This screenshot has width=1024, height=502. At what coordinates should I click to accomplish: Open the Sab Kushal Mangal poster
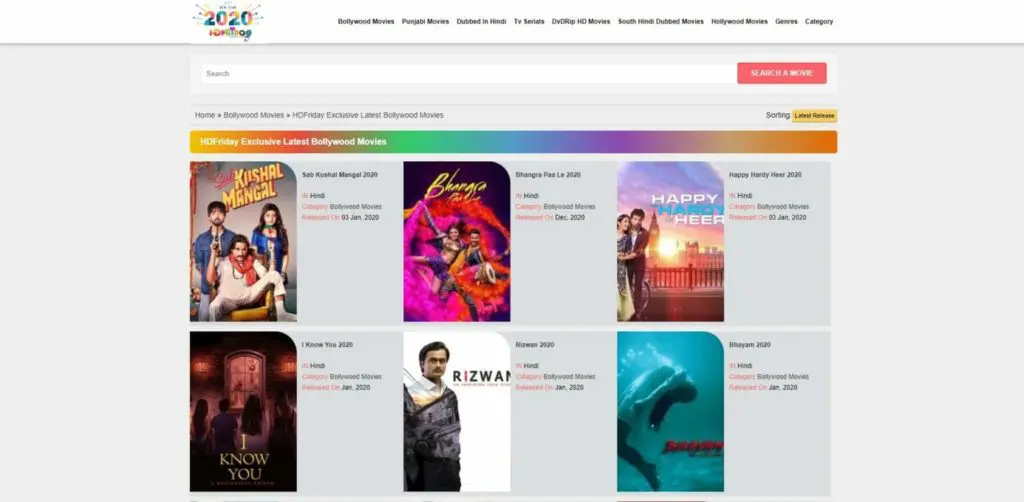point(243,242)
